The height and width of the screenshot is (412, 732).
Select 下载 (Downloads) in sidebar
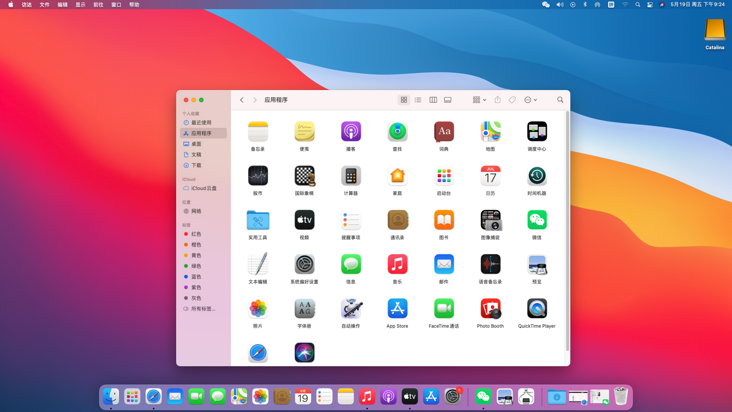click(x=204, y=165)
